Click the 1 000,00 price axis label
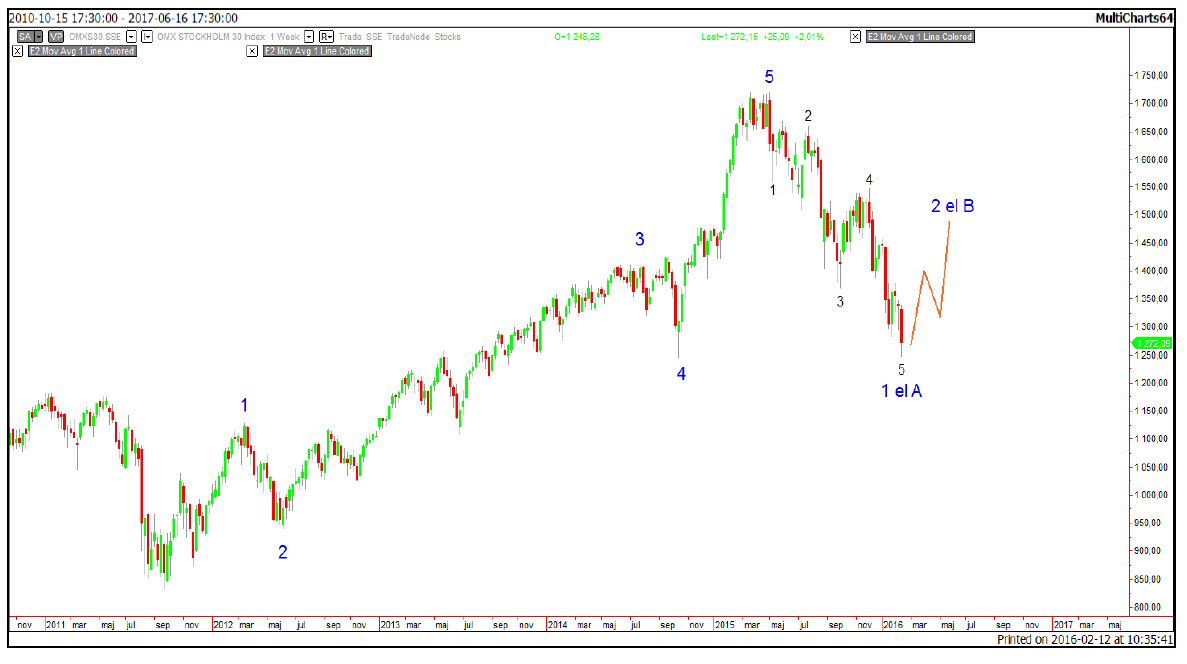Screen dimensions: 1187x664 tap(1151, 494)
